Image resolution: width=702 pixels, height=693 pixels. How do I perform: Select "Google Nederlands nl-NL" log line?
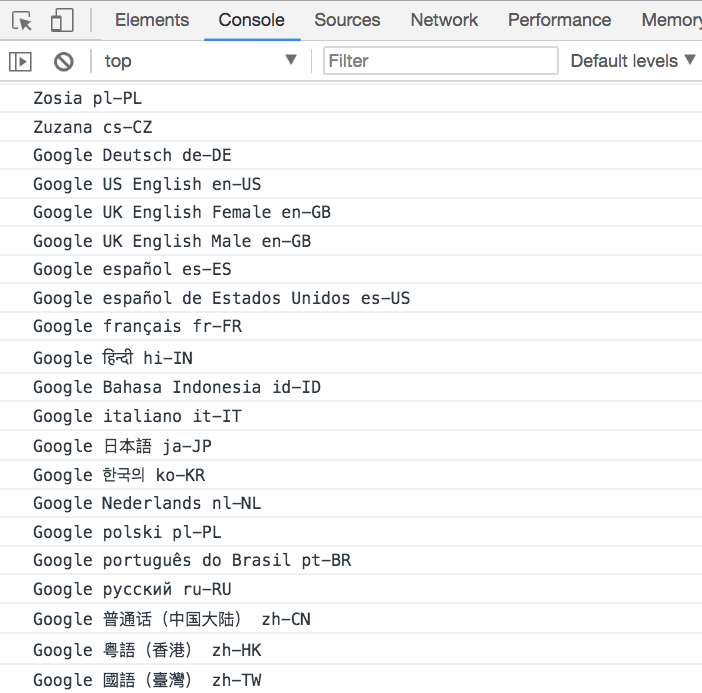[351, 503]
